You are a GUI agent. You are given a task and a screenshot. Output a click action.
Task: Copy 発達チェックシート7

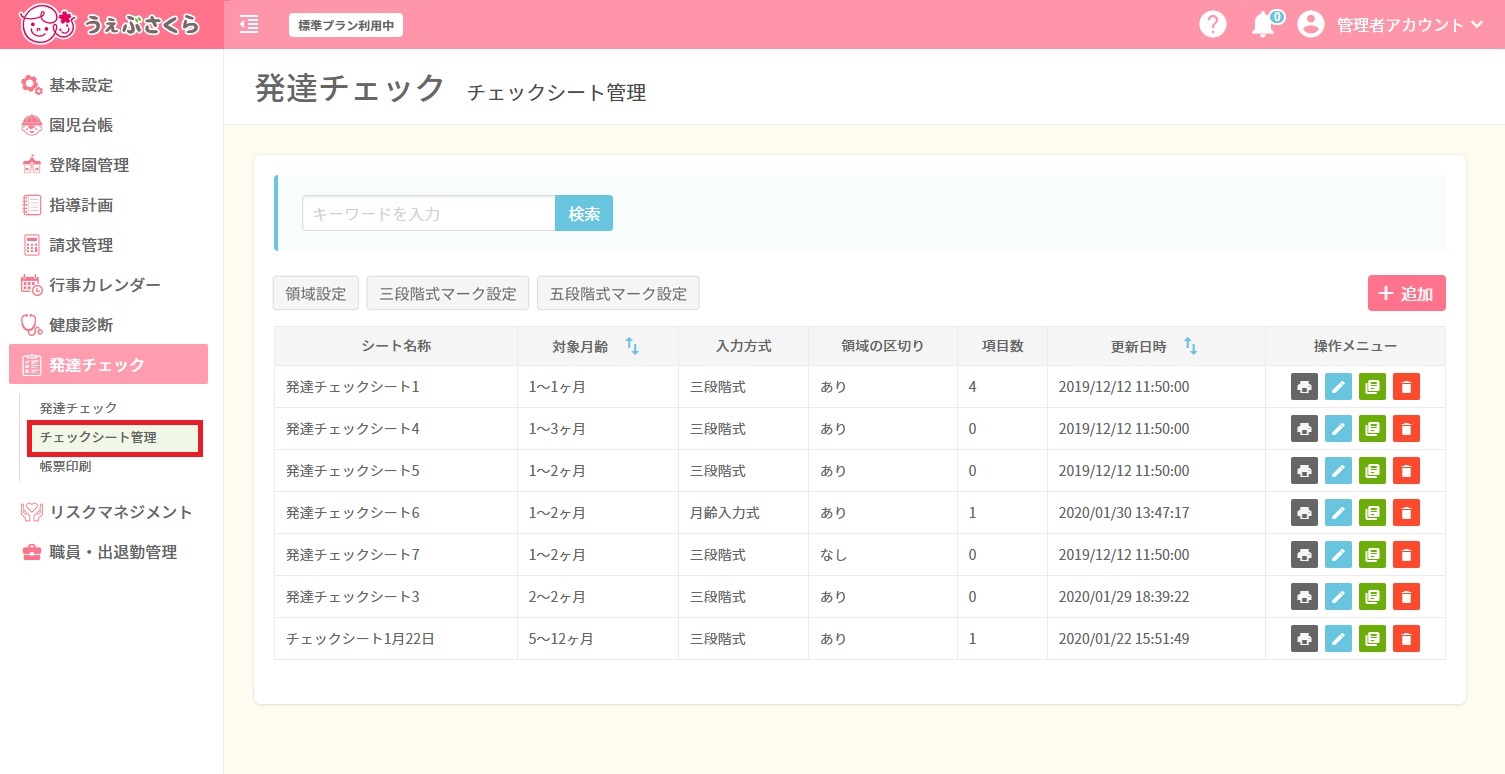pyautogui.click(x=1372, y=555)
